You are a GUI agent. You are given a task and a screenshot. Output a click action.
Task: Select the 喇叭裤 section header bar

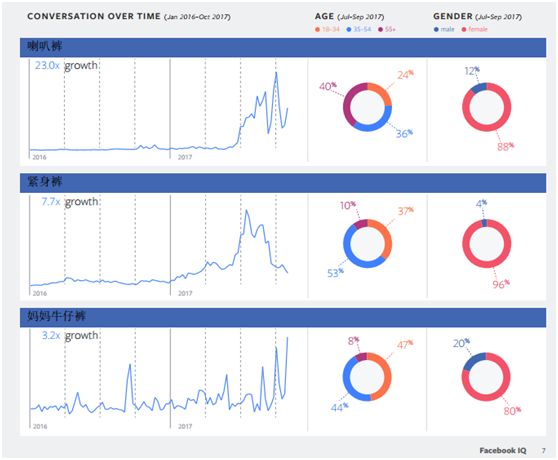[x=283, y=47]
